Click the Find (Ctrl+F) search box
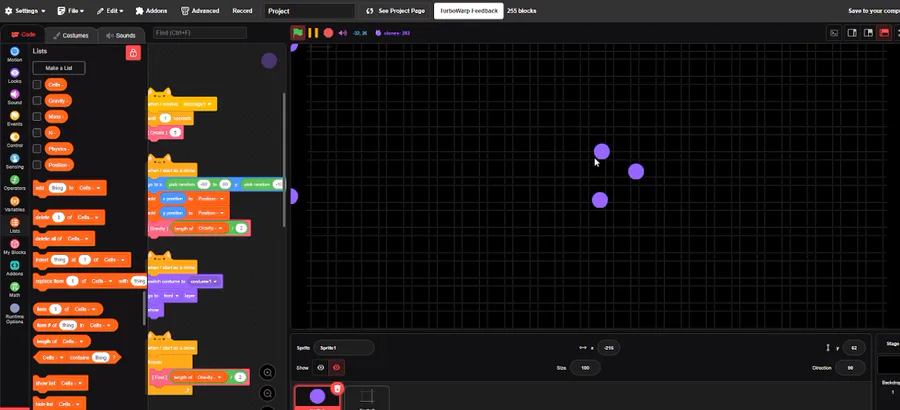Viewport: 900px width, 410px height. click(200, 33)
